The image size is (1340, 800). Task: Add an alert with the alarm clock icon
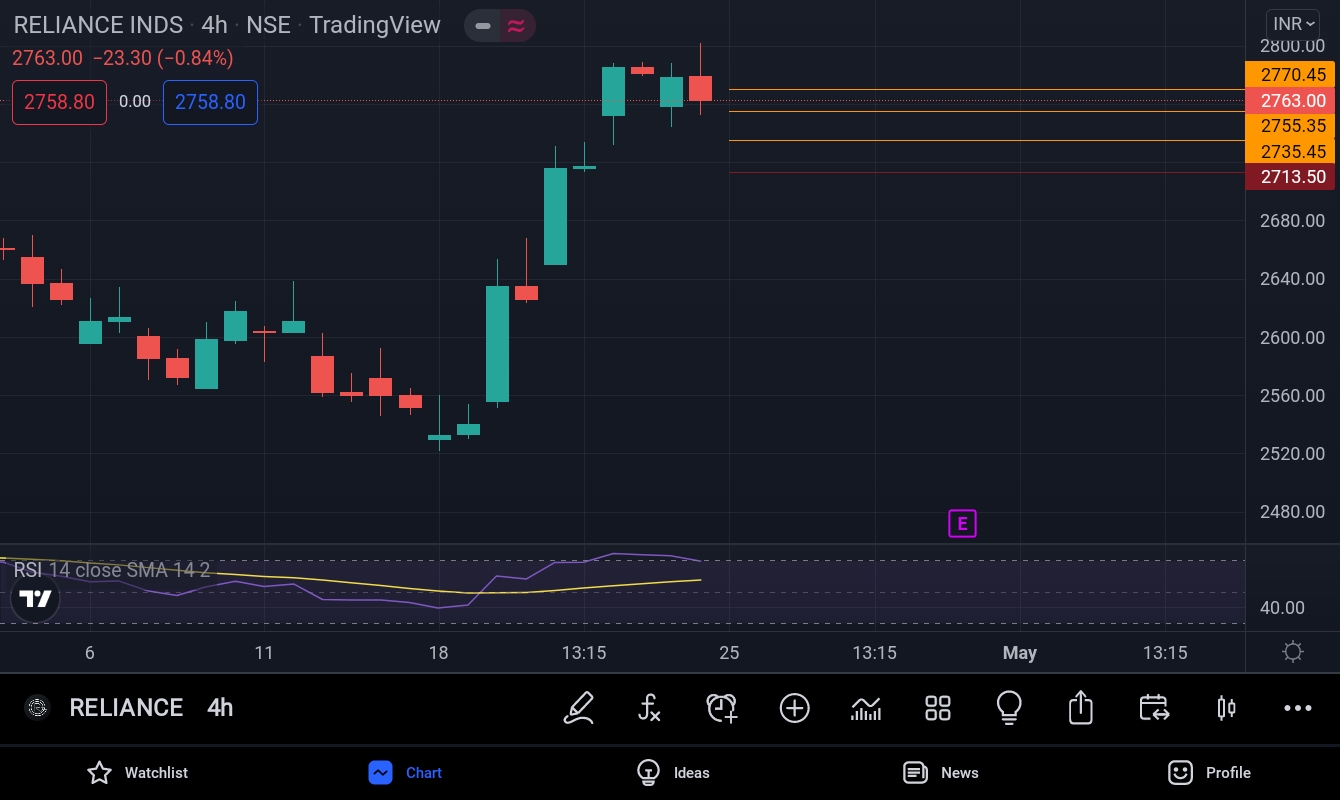coord(721,708)
